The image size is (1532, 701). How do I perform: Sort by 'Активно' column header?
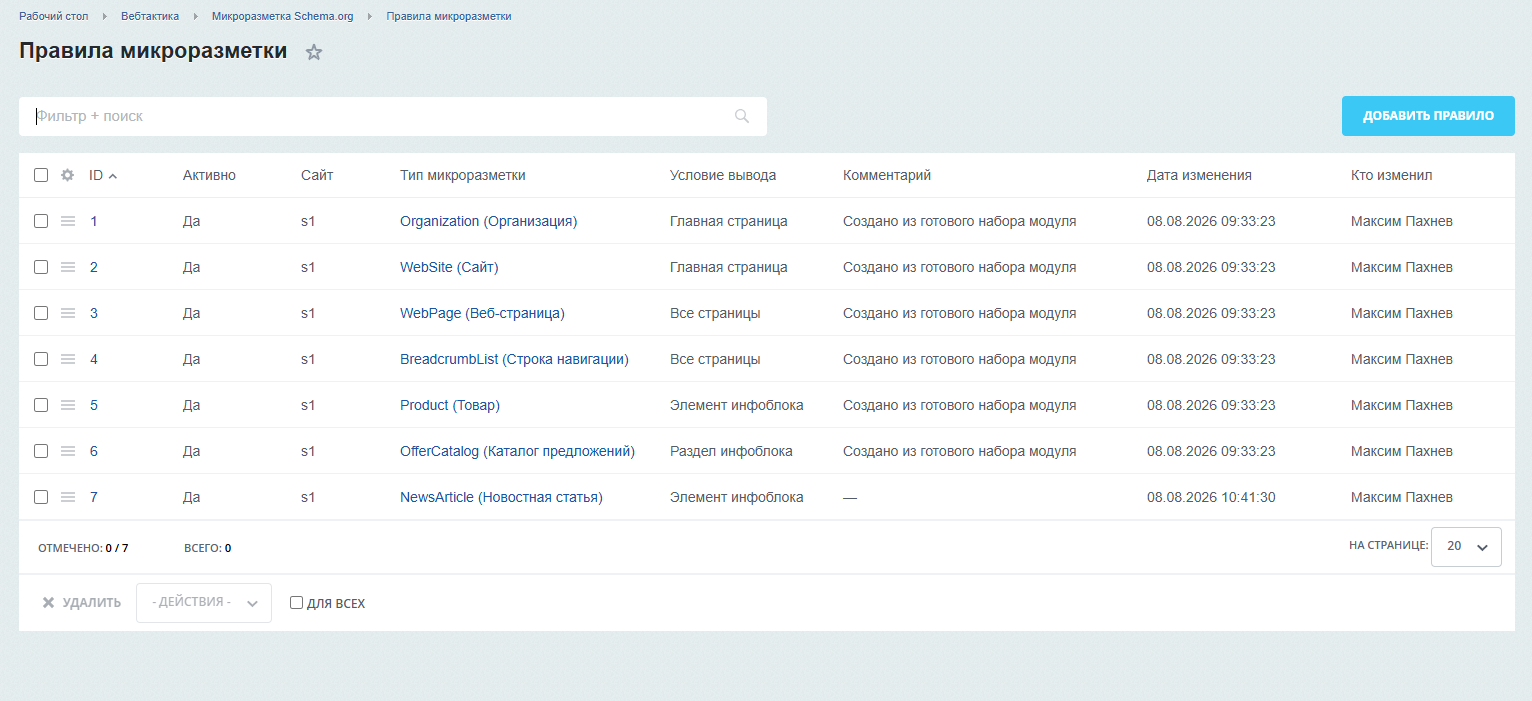[209, 175]
